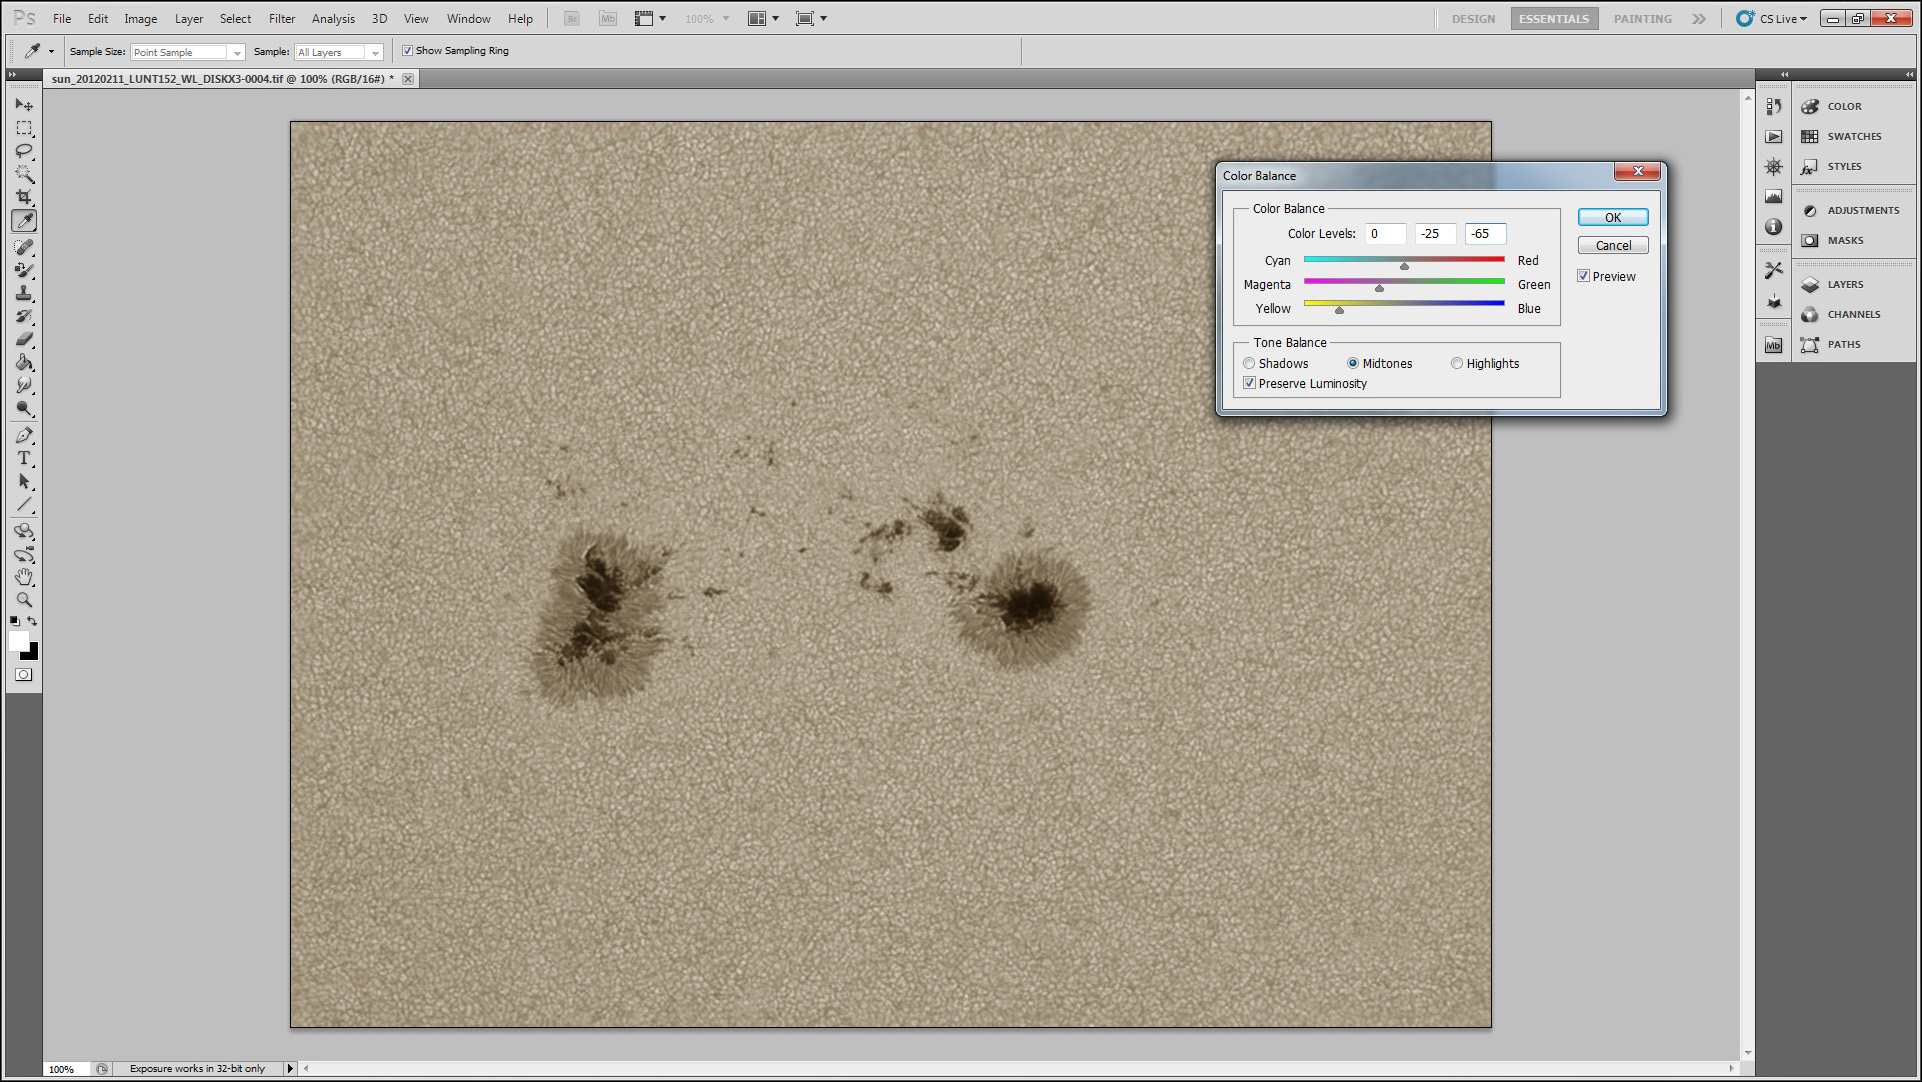Click OK in Color Balance dialog
The image size is (1922, 1082).
pyautogui.click(x=1612, y=218)
